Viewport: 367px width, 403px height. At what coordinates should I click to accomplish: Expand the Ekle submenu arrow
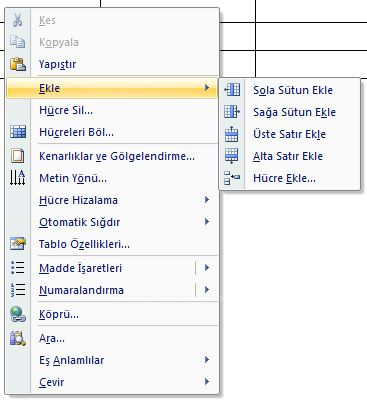207,88
